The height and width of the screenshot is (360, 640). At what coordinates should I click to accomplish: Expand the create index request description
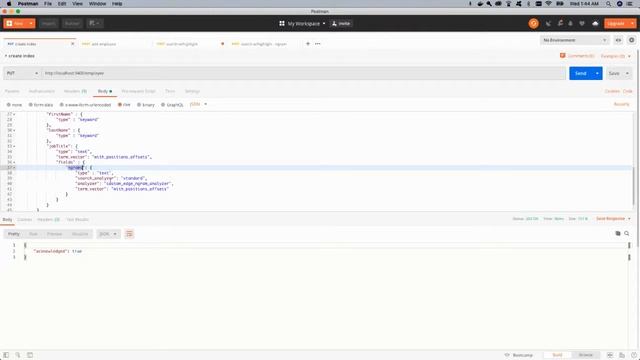6,56
